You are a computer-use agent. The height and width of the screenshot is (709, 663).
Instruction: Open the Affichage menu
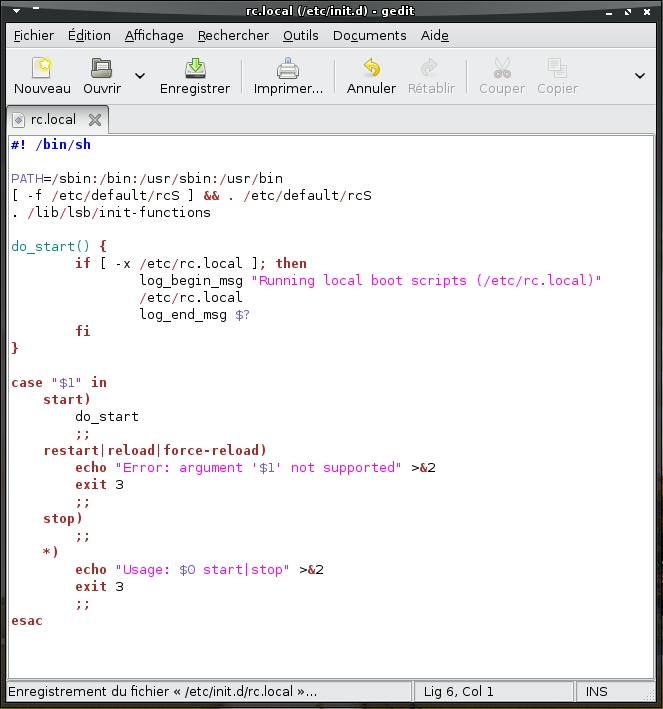coord(154,35)
